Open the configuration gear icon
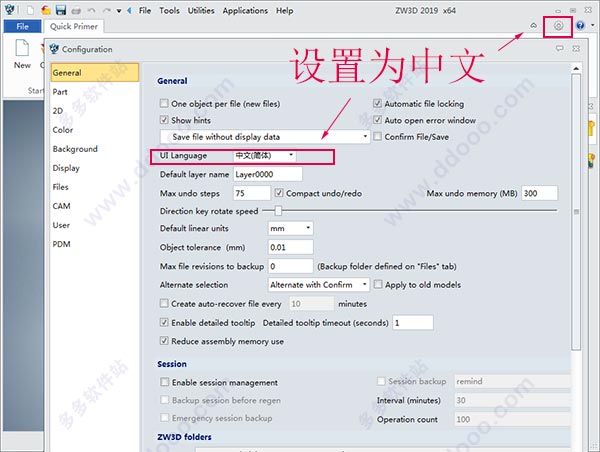600x452 pixels. coord(558,26)
